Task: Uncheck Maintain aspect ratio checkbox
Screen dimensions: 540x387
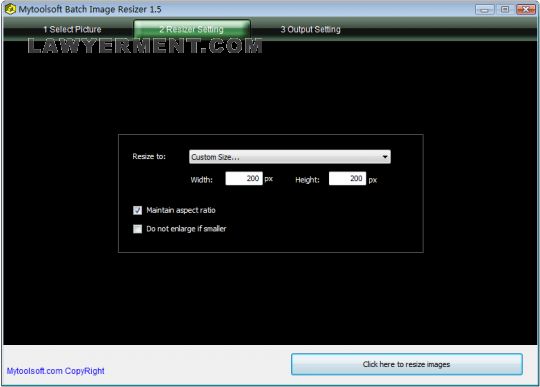Action: pyautogui.click(x=137, y=210)
